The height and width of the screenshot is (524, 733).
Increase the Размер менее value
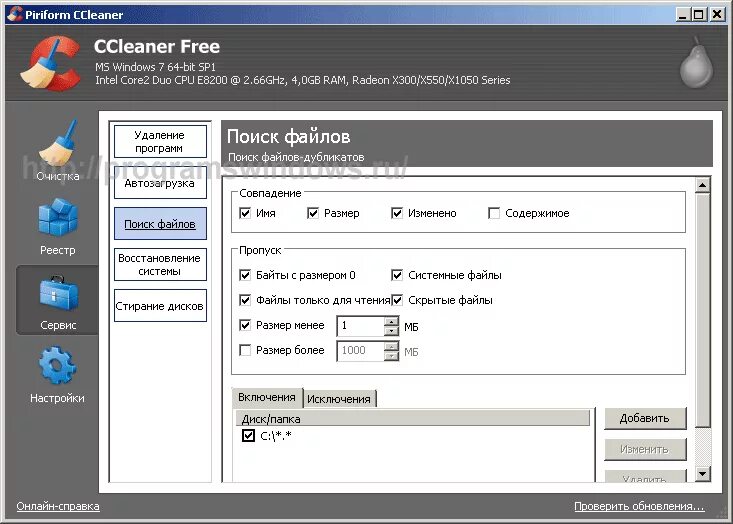[391, 322]
